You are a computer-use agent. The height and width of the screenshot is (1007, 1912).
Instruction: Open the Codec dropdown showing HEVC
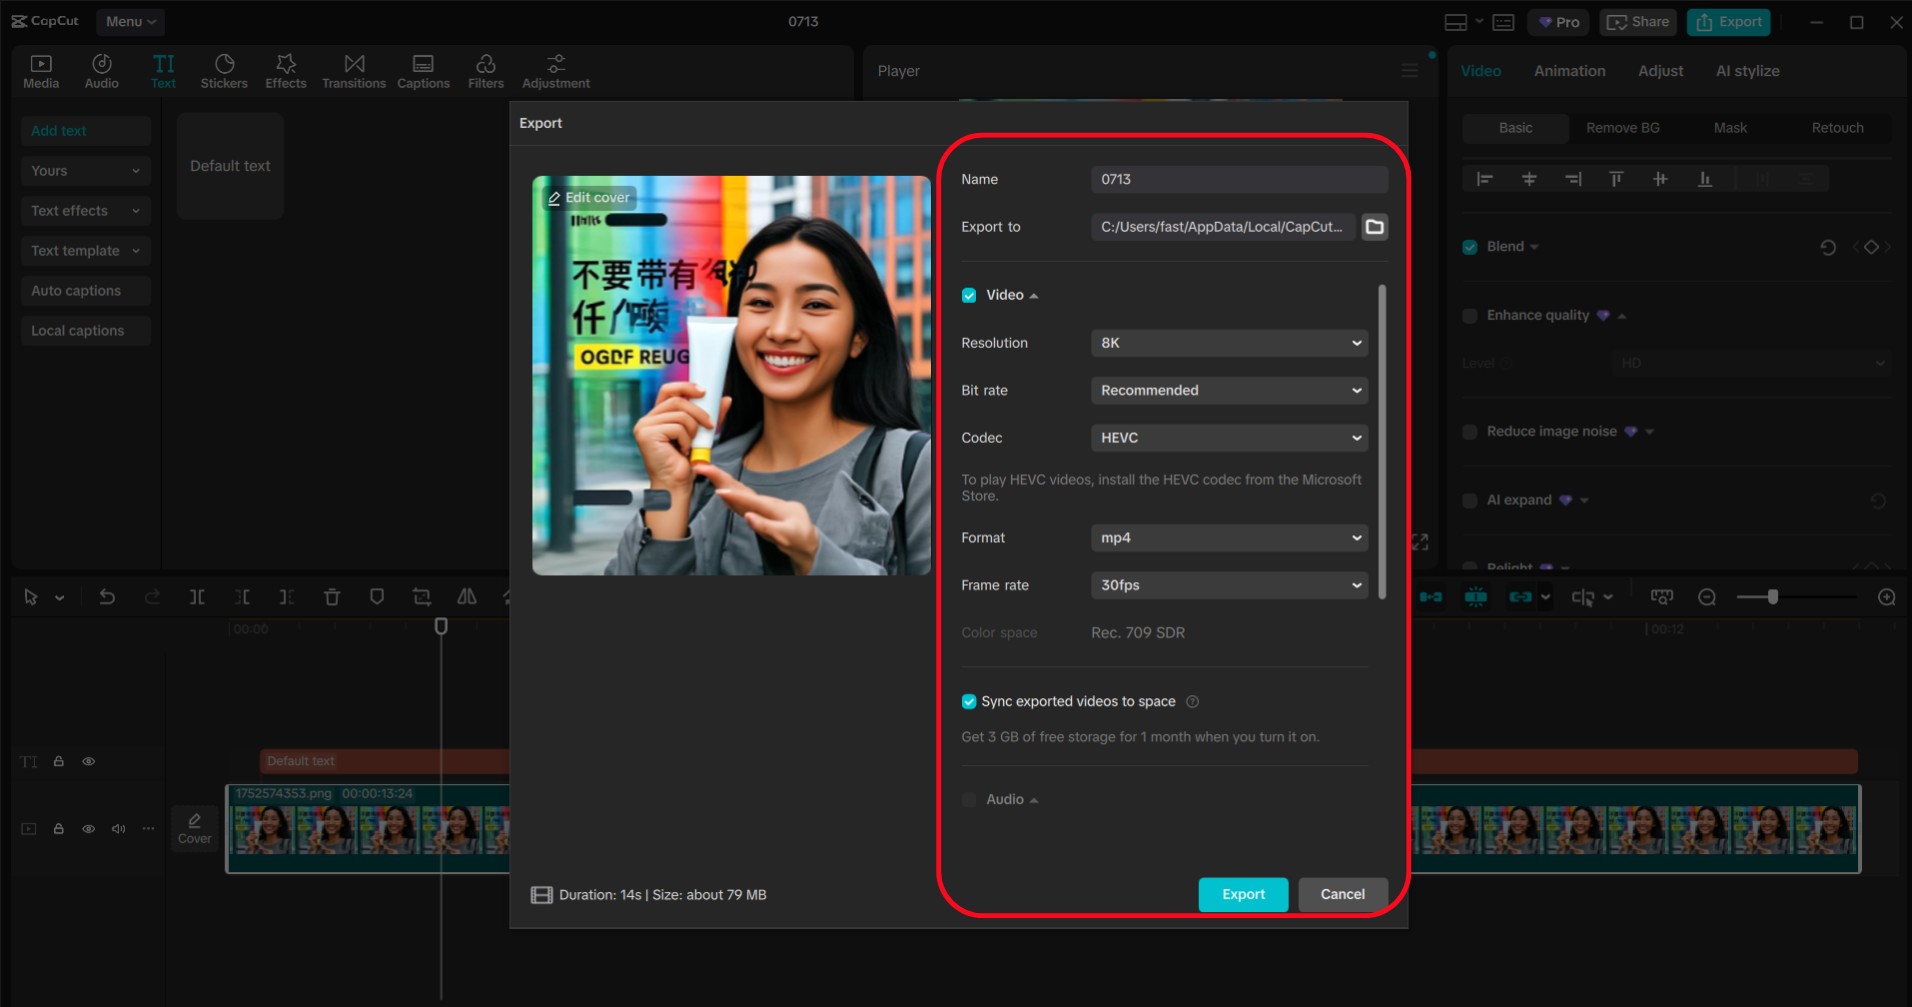point(1229,438)
